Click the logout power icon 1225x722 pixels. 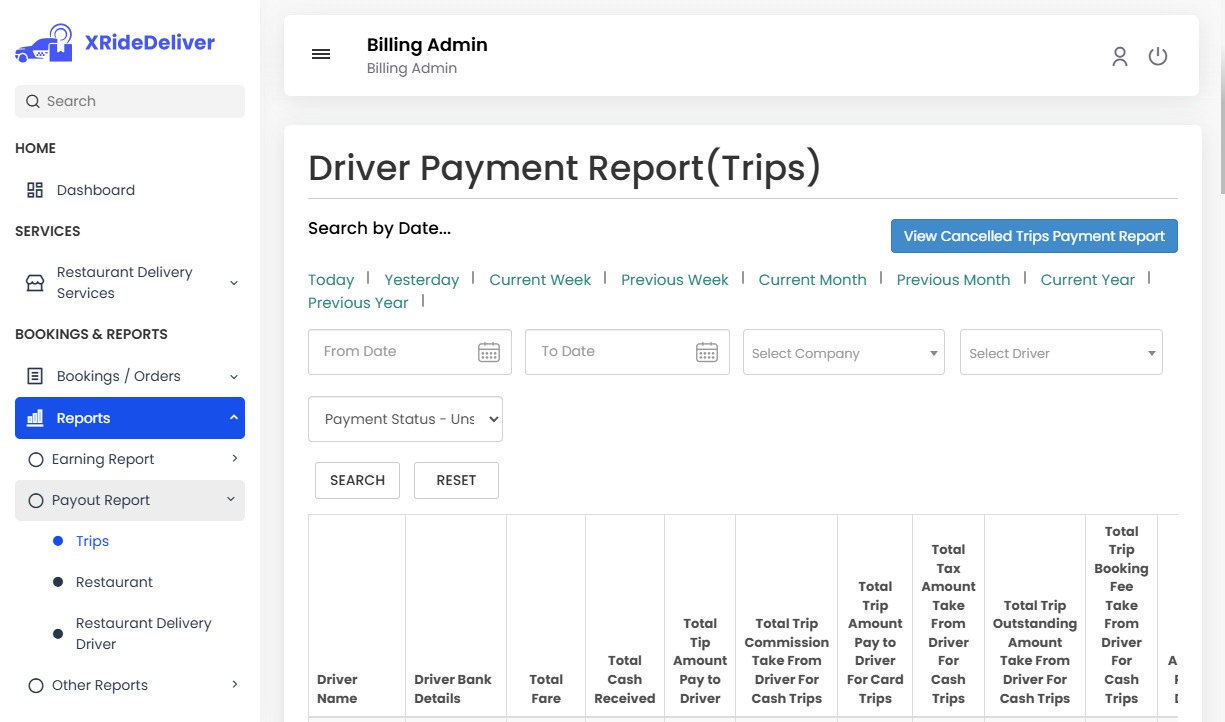click(1158, 57)
